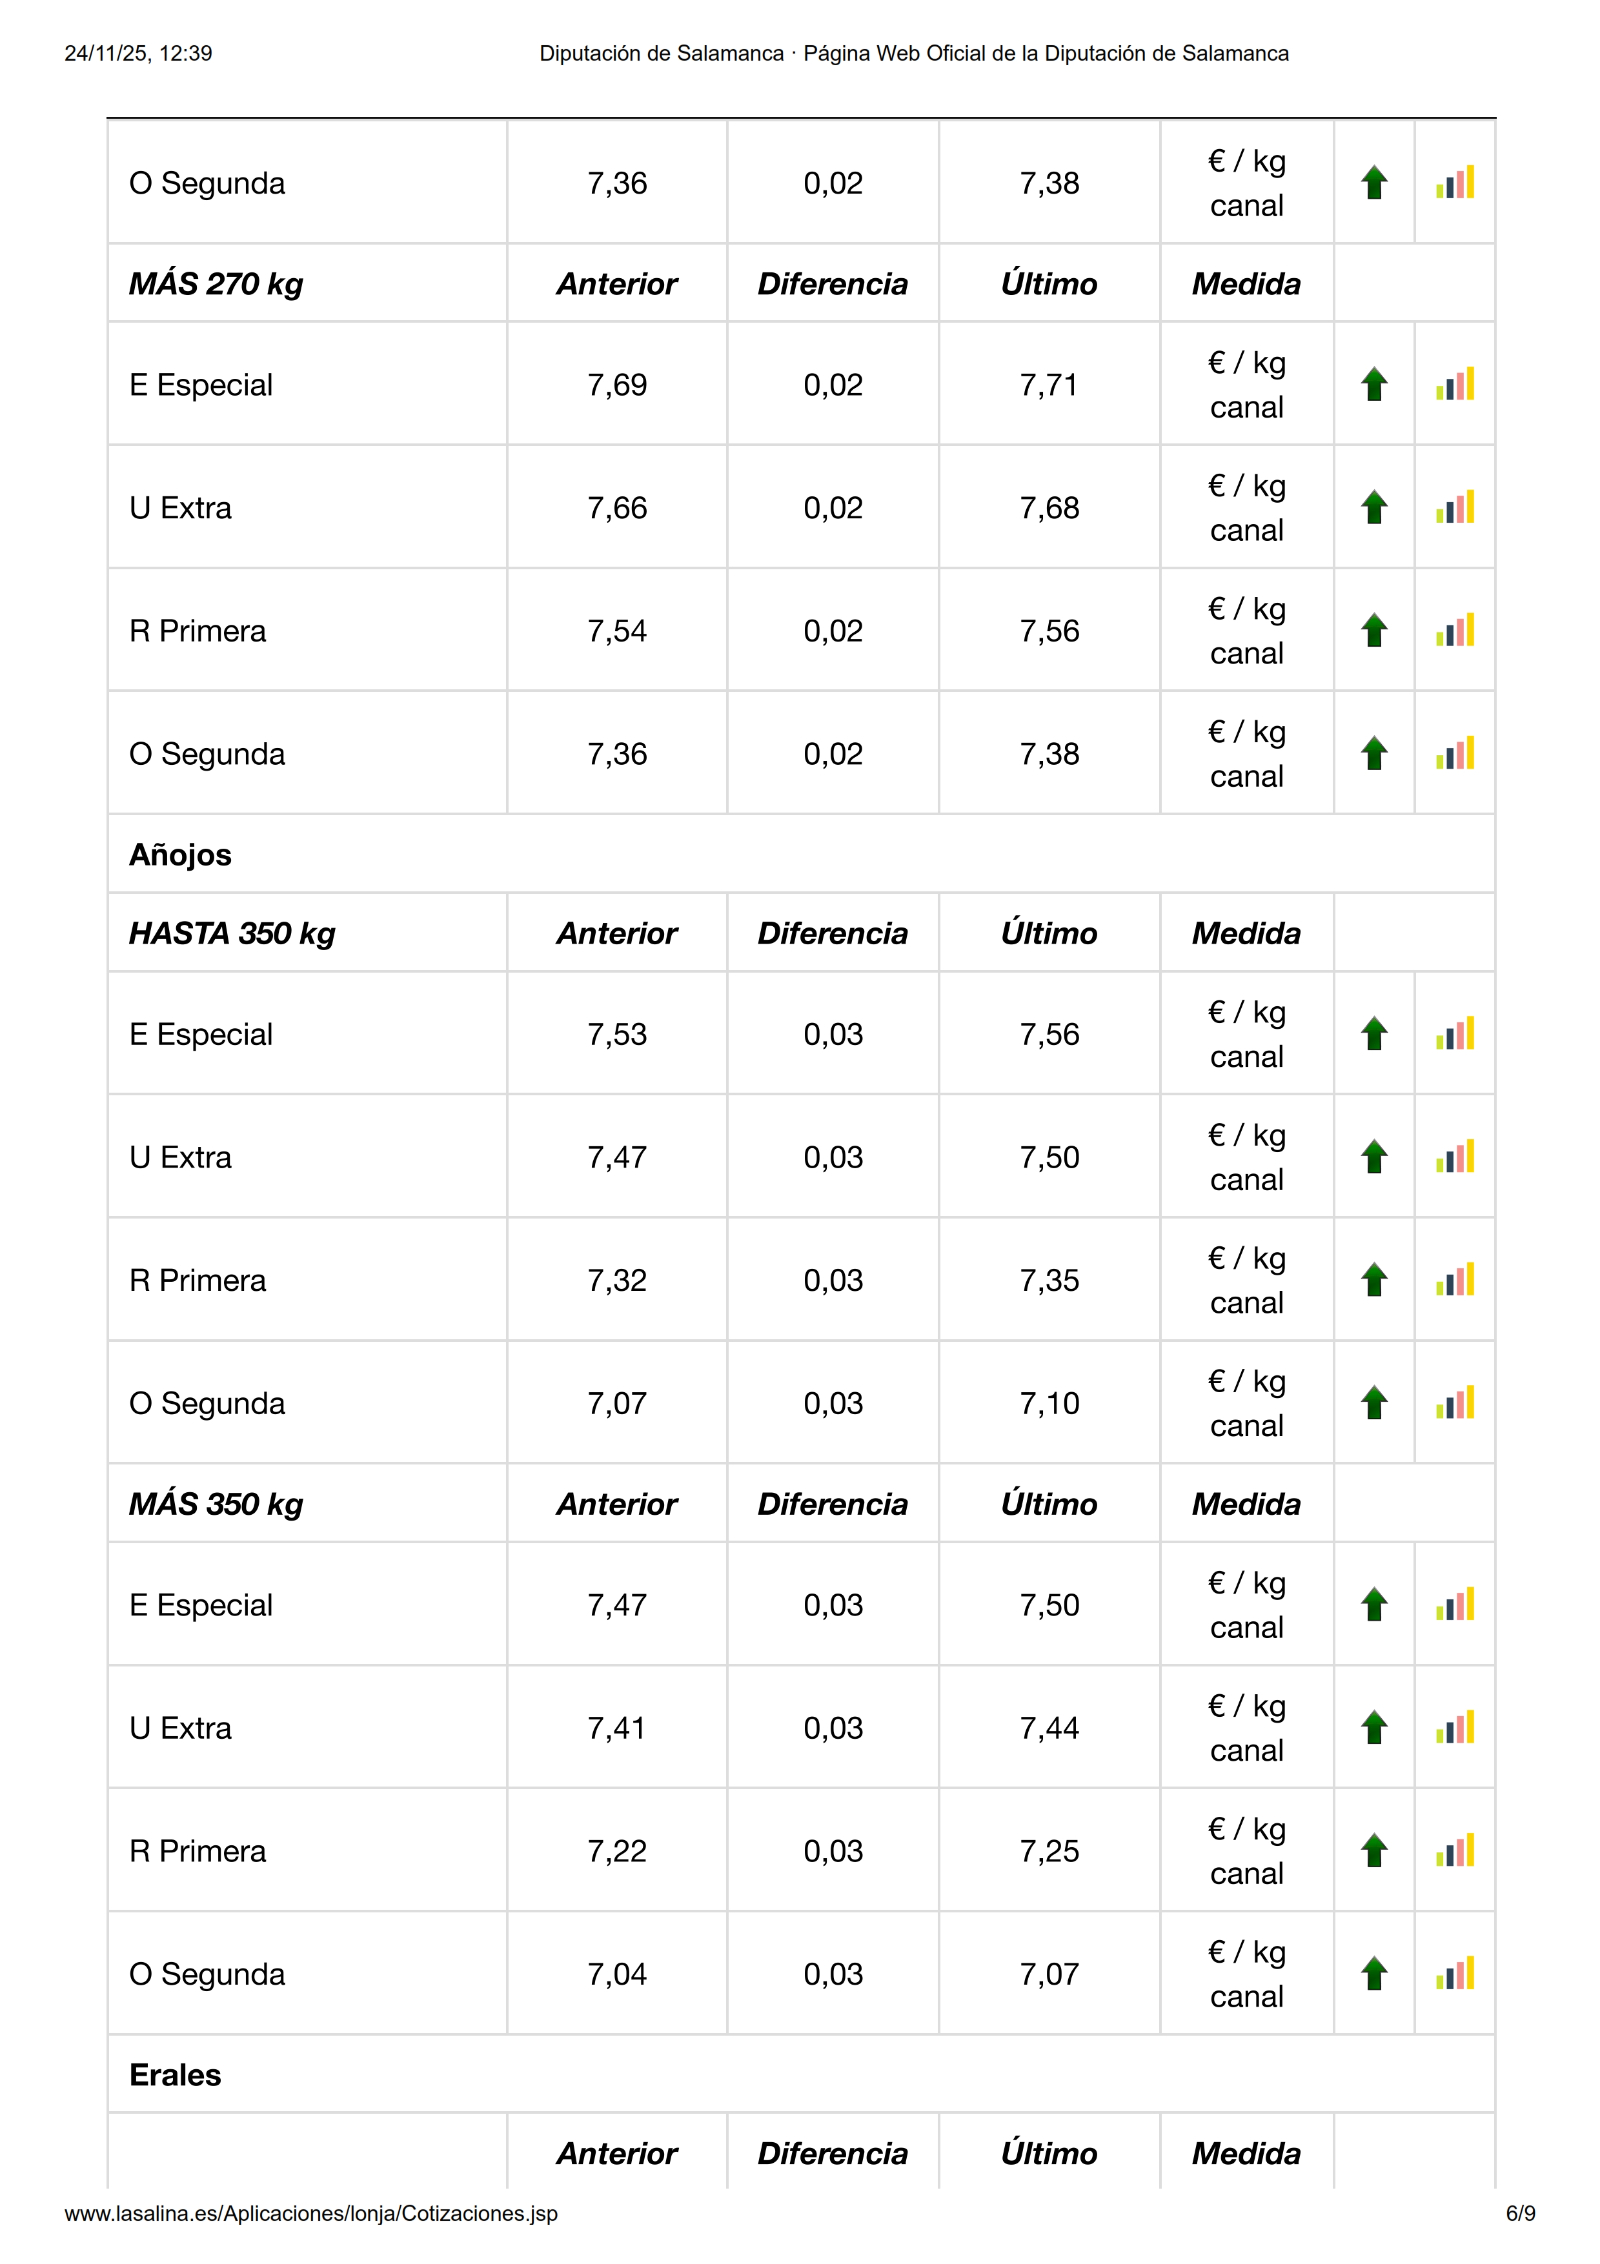
Task: Click bar chart icon in U Extra 7,68 row
Action: (x=1455, y=507)
